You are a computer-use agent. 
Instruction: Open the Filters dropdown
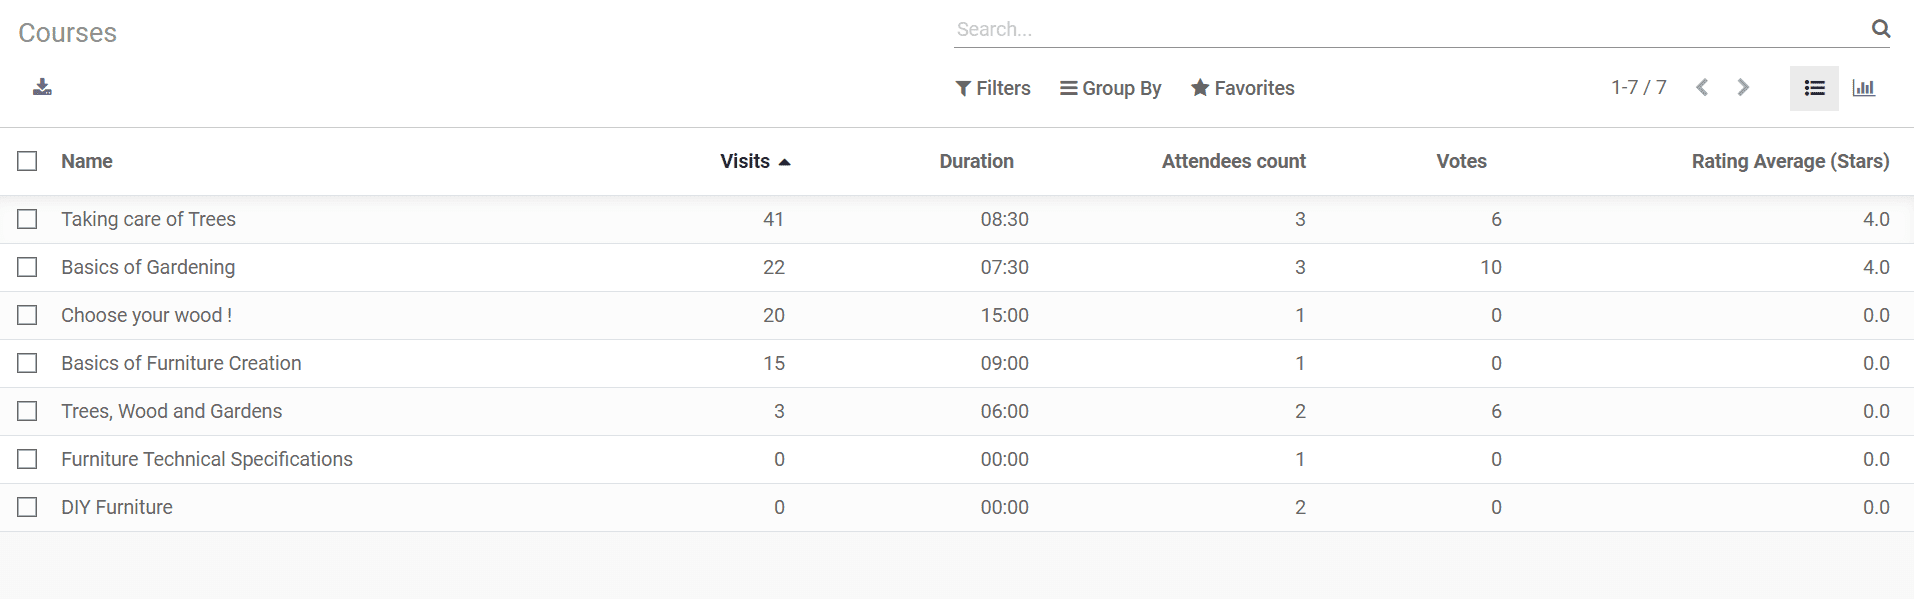point(992,88)
